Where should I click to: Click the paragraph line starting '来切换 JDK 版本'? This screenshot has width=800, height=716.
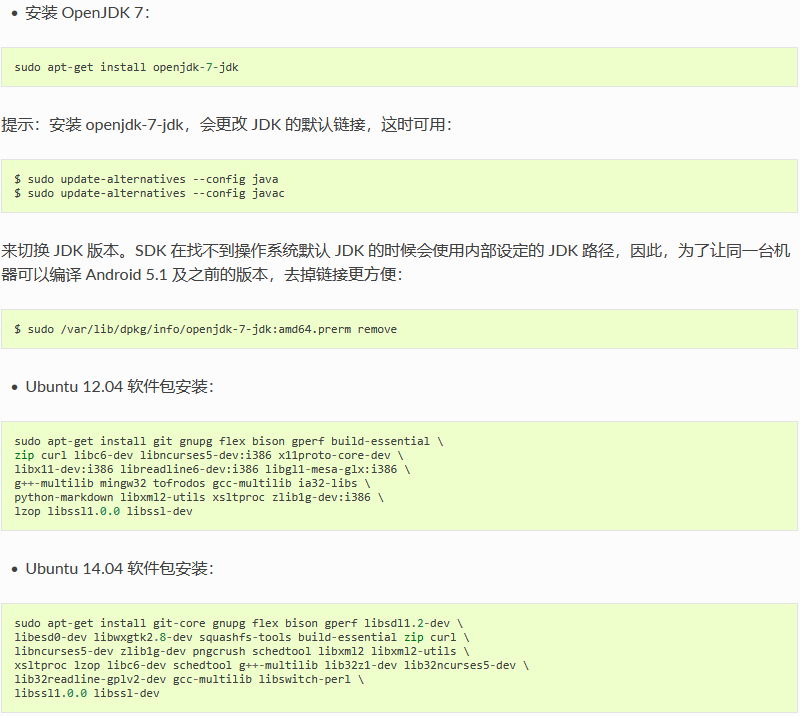395,251
